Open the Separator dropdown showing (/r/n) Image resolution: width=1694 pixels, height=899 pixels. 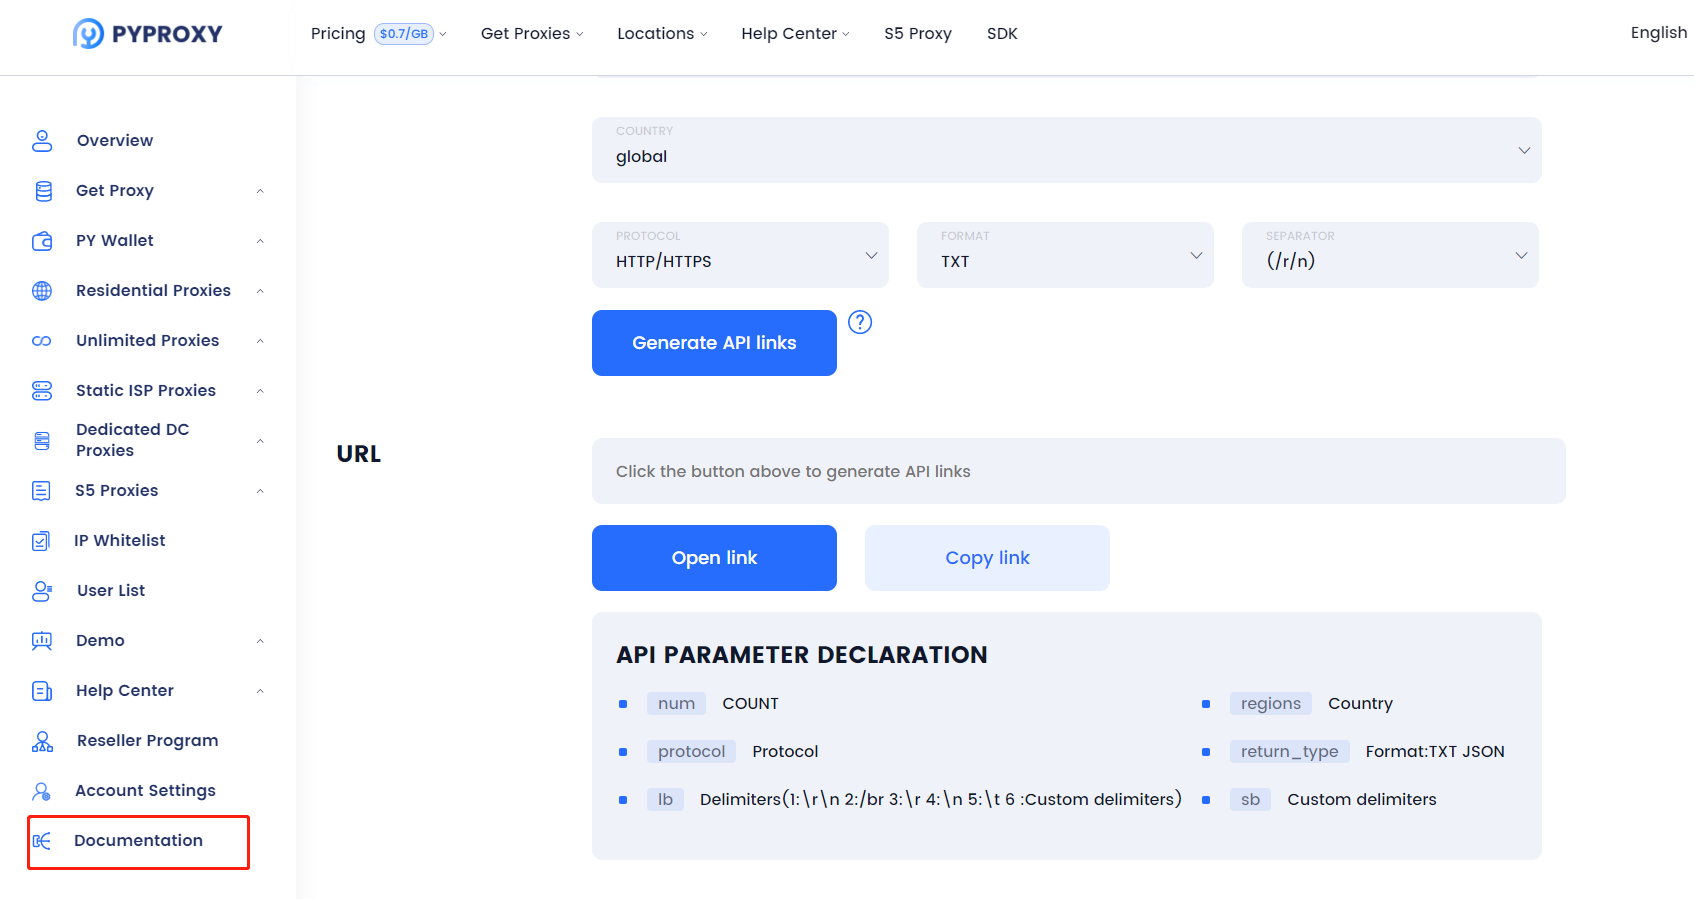[1390, 255]
